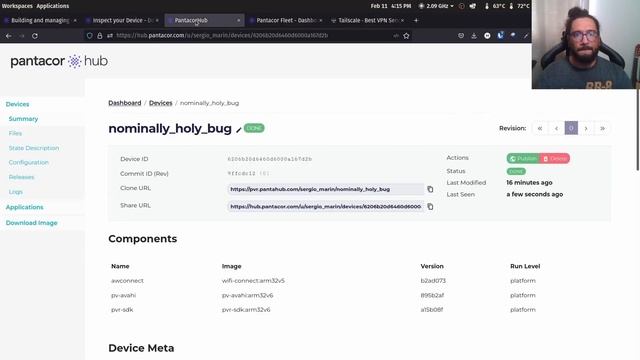The image size is (640, 360).
Task: Click the awconnect component name
Action: click(127, 281)
